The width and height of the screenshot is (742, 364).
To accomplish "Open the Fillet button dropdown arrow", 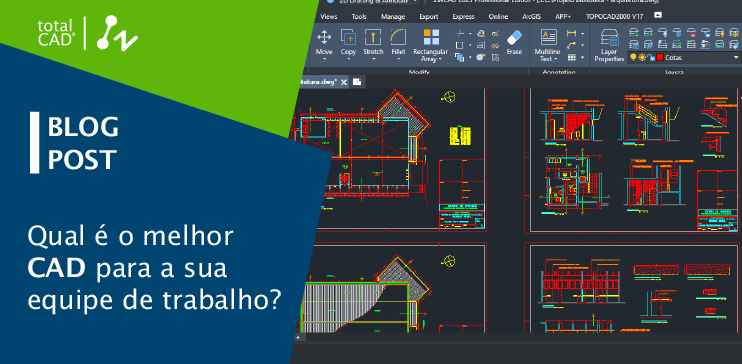I will pyautogui.click(x=398, y=59).
